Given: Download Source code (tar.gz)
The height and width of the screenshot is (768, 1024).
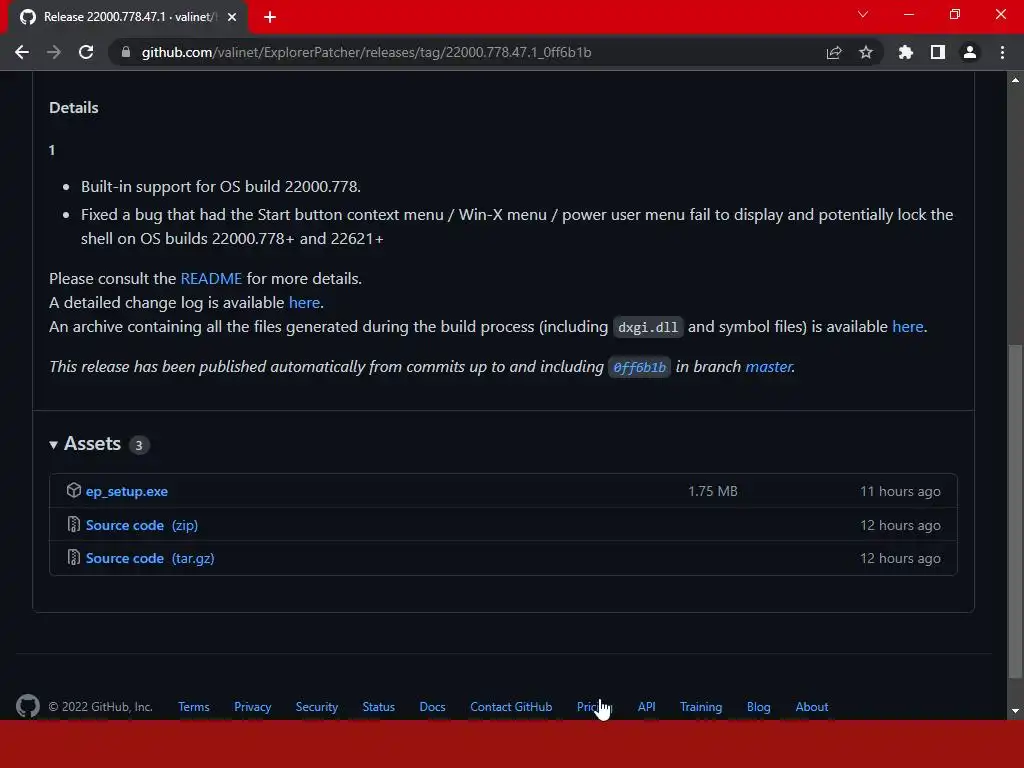Looking at the screenshot, I should [x=150, y=558].
